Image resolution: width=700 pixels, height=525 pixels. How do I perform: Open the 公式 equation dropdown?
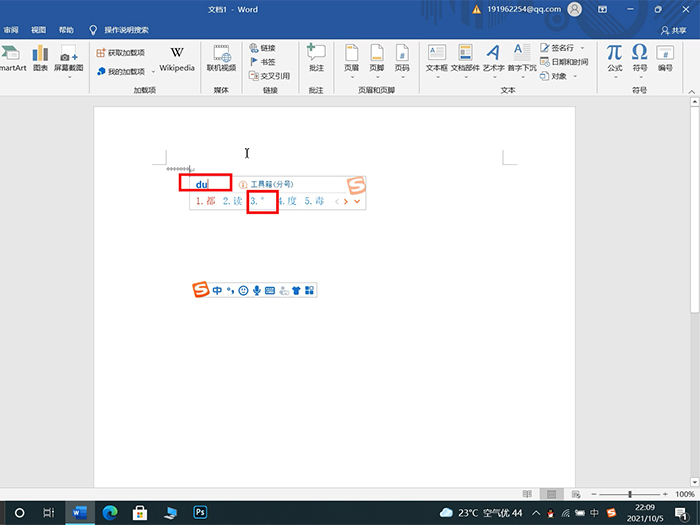pyautogui.click(x=615, y=77)
